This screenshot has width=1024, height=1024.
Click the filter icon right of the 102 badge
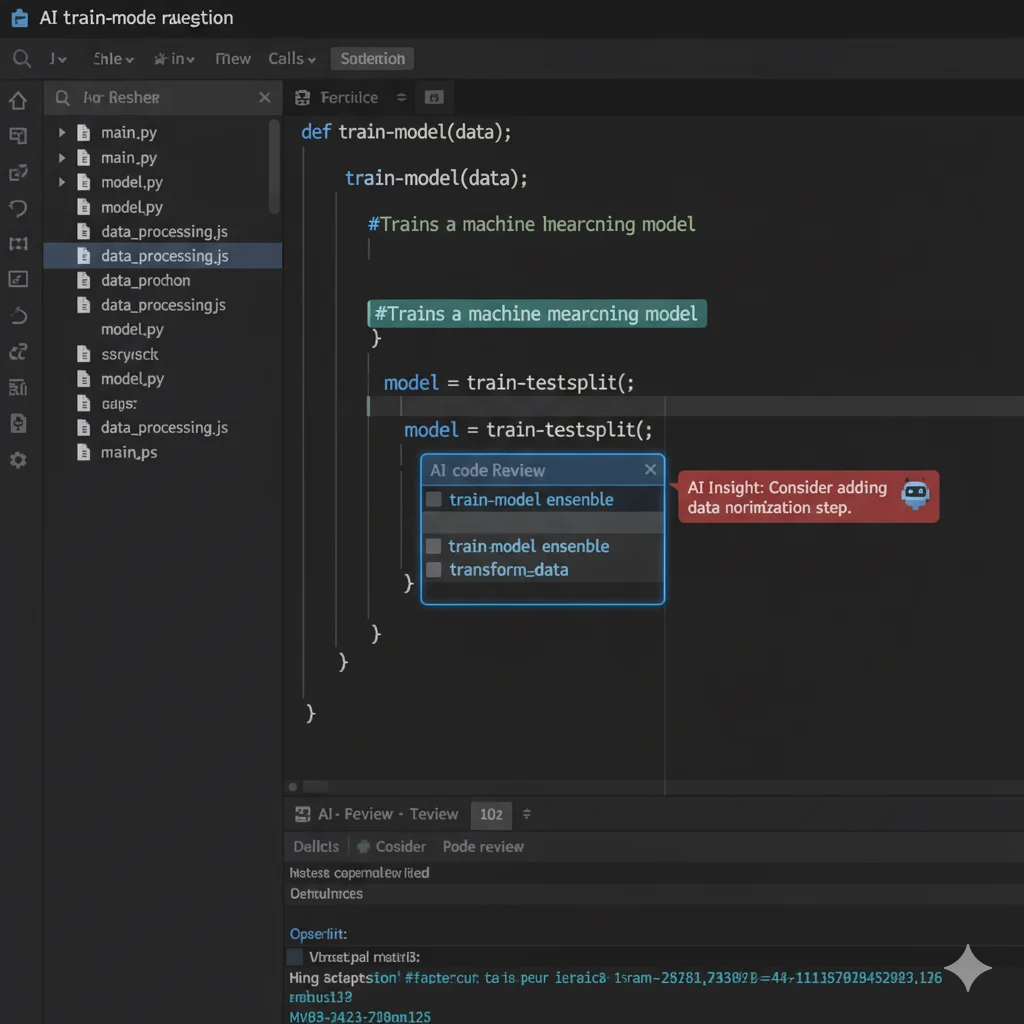point(526,814)
